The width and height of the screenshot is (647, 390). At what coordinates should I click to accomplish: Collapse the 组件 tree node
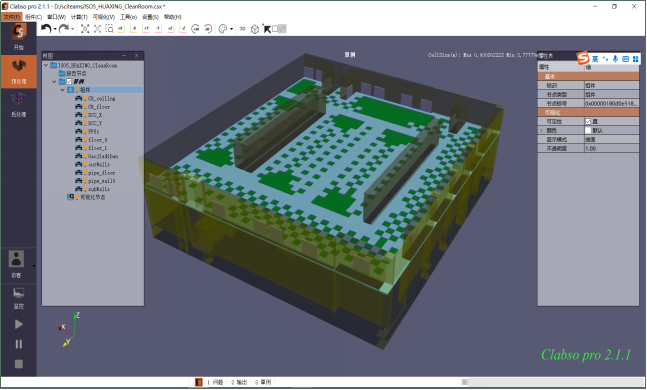62,90
